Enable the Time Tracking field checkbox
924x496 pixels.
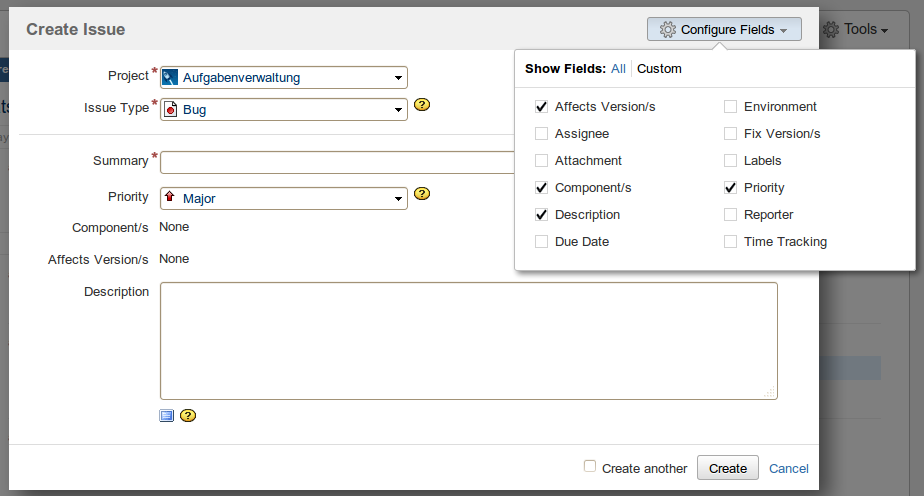pos(730,241)
